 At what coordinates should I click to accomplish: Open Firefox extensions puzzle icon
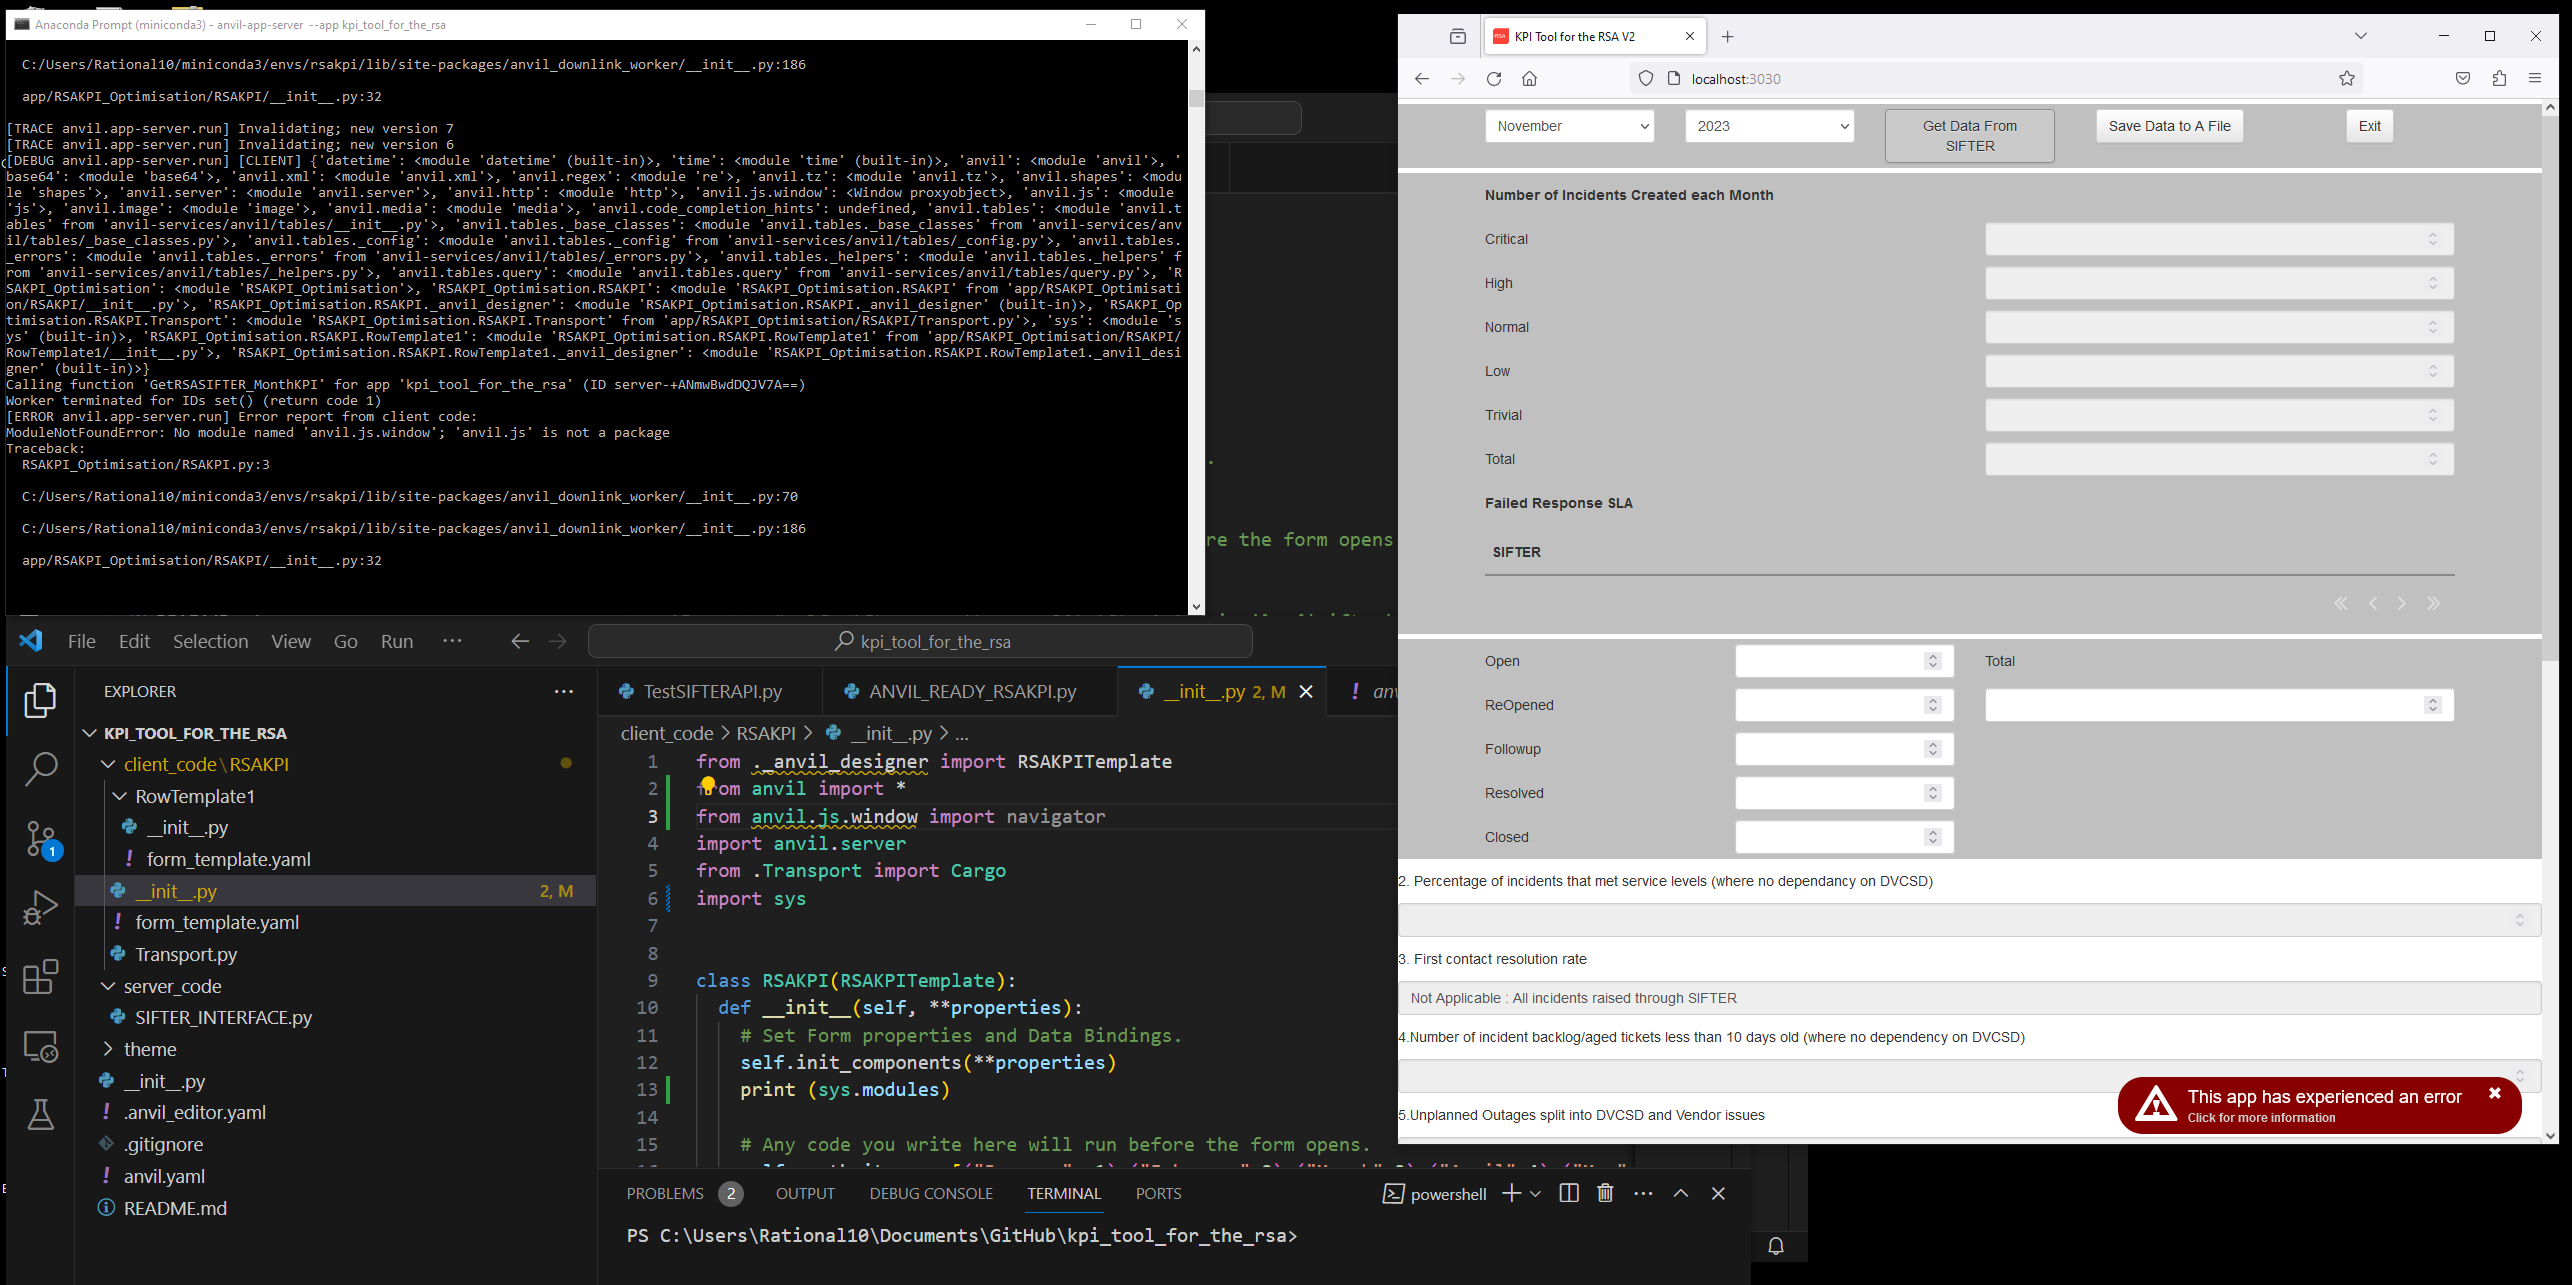(2499, 79)
